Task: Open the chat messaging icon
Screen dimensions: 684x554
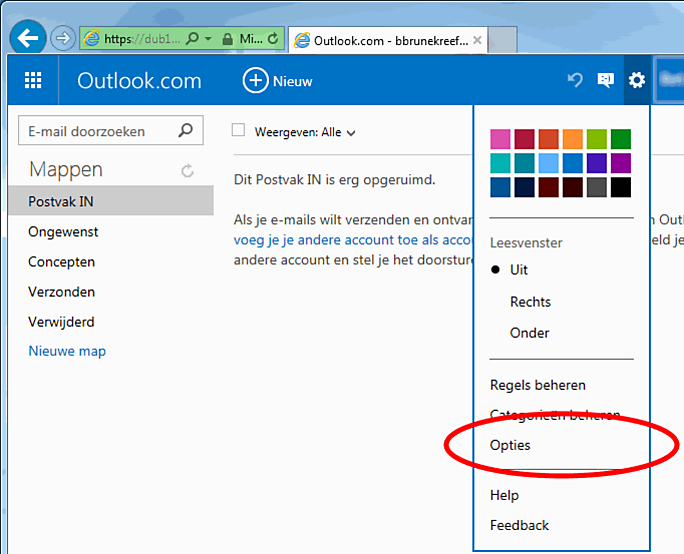Action: click(x=605, y=80)
